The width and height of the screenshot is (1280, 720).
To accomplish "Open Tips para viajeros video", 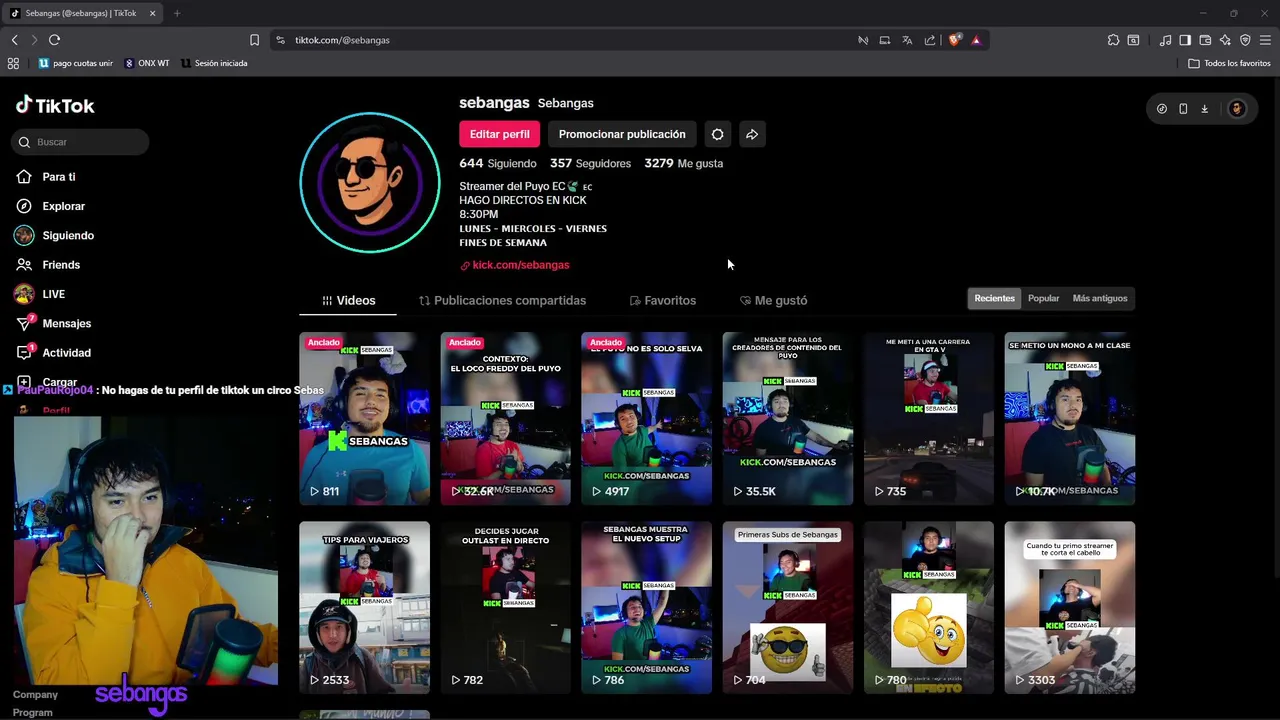I will click(x=364, y=607).
